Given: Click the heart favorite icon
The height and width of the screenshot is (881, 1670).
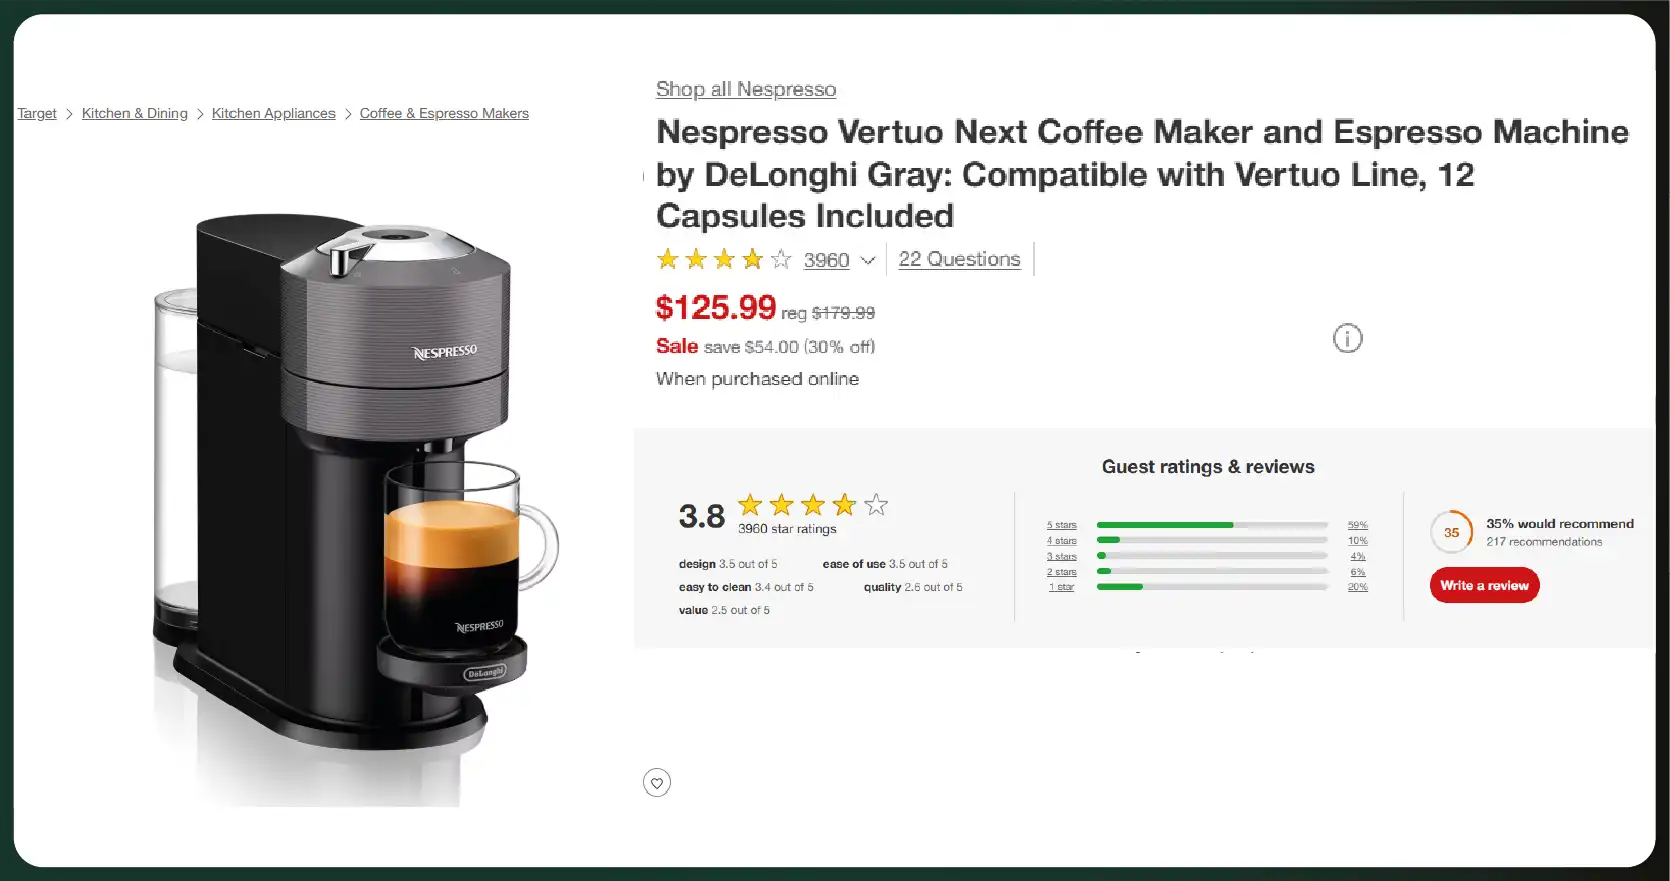Looking at the screenshot, I should point(657,783).
